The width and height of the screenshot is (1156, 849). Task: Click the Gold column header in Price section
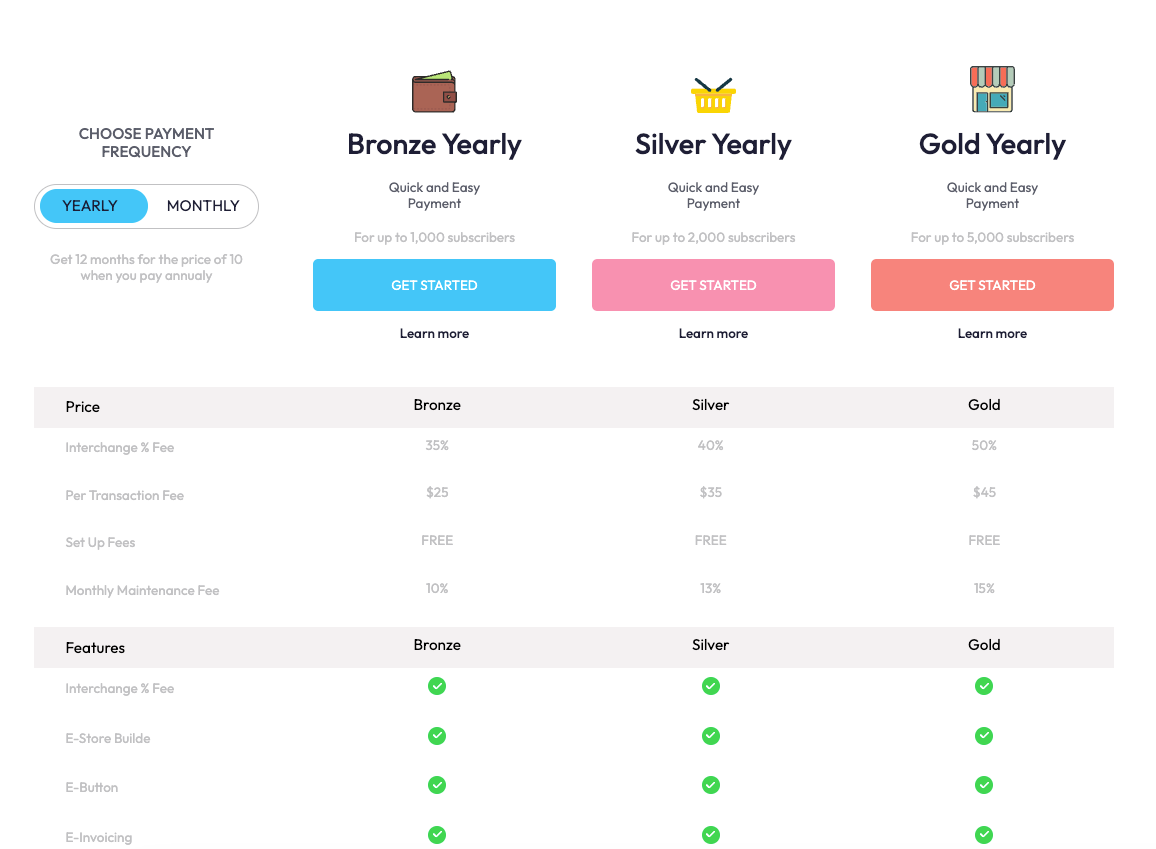(x=984, y=405)
